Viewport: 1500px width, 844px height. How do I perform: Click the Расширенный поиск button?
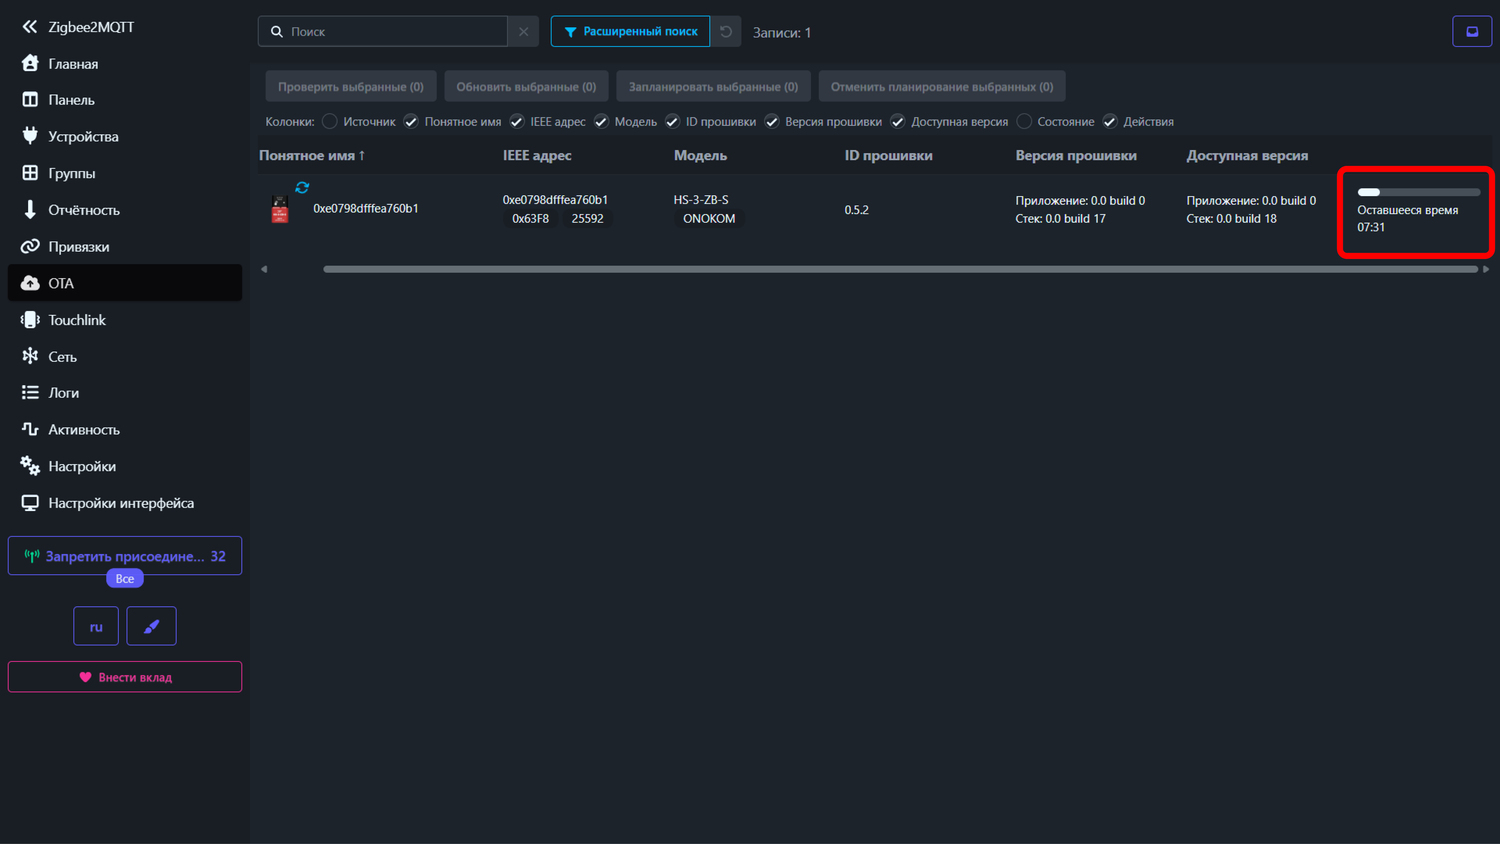point(630,32)
